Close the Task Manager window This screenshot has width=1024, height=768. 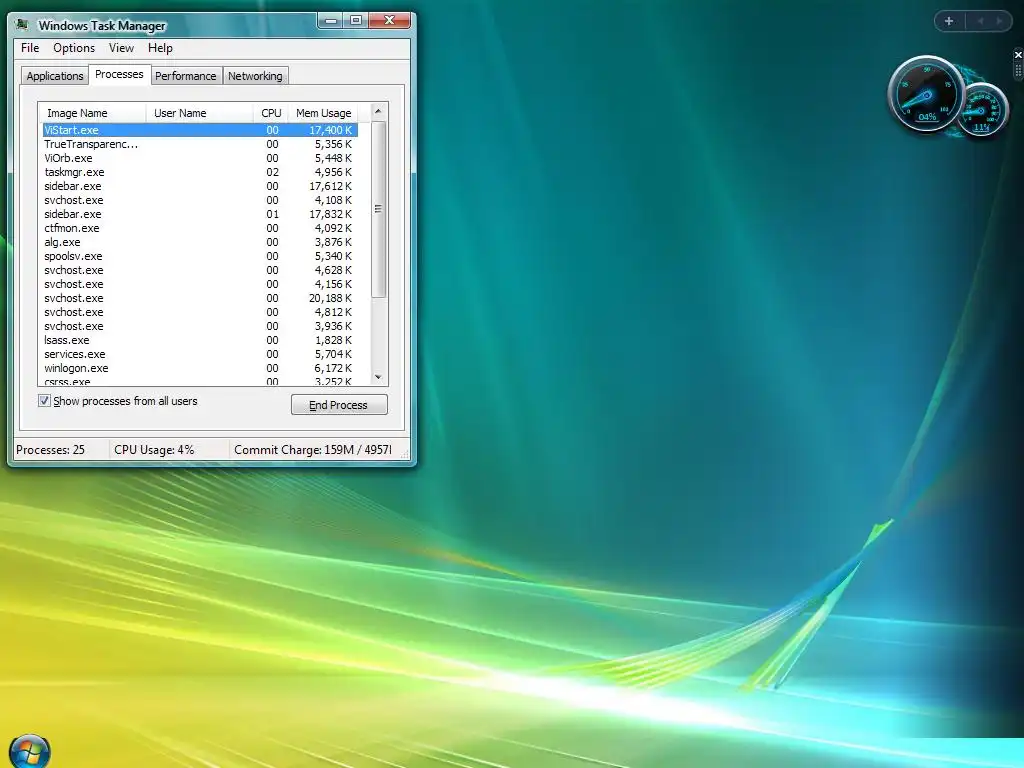click(389, 21)
